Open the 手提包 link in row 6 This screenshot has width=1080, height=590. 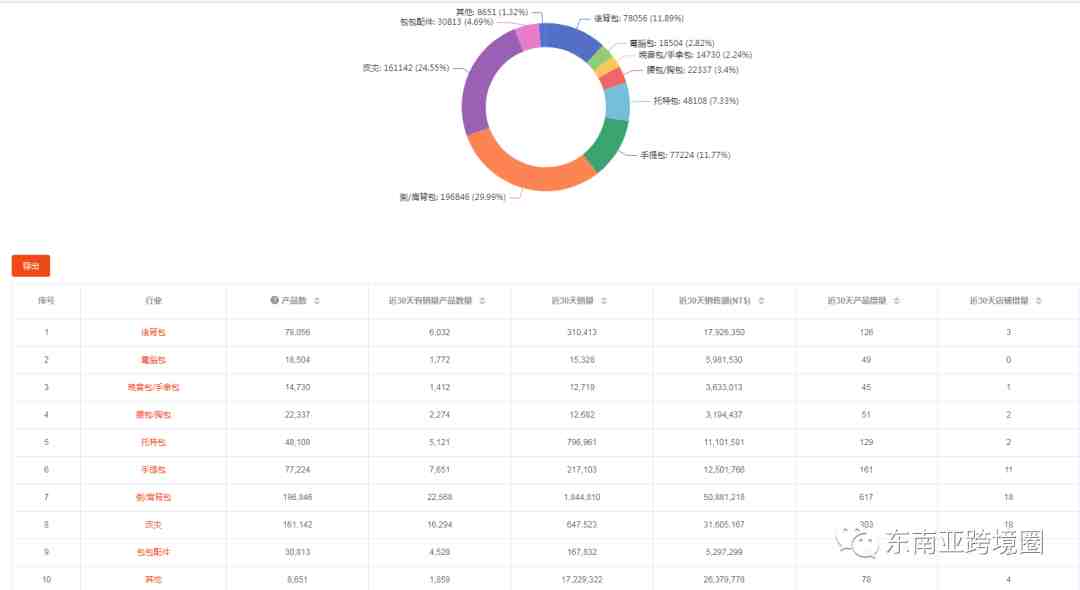[x=153, y=469]
